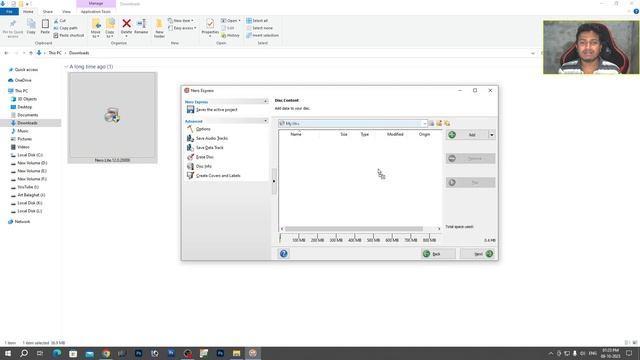
Task: Open the Move to dropdown in ribbon
Action: 96,28
